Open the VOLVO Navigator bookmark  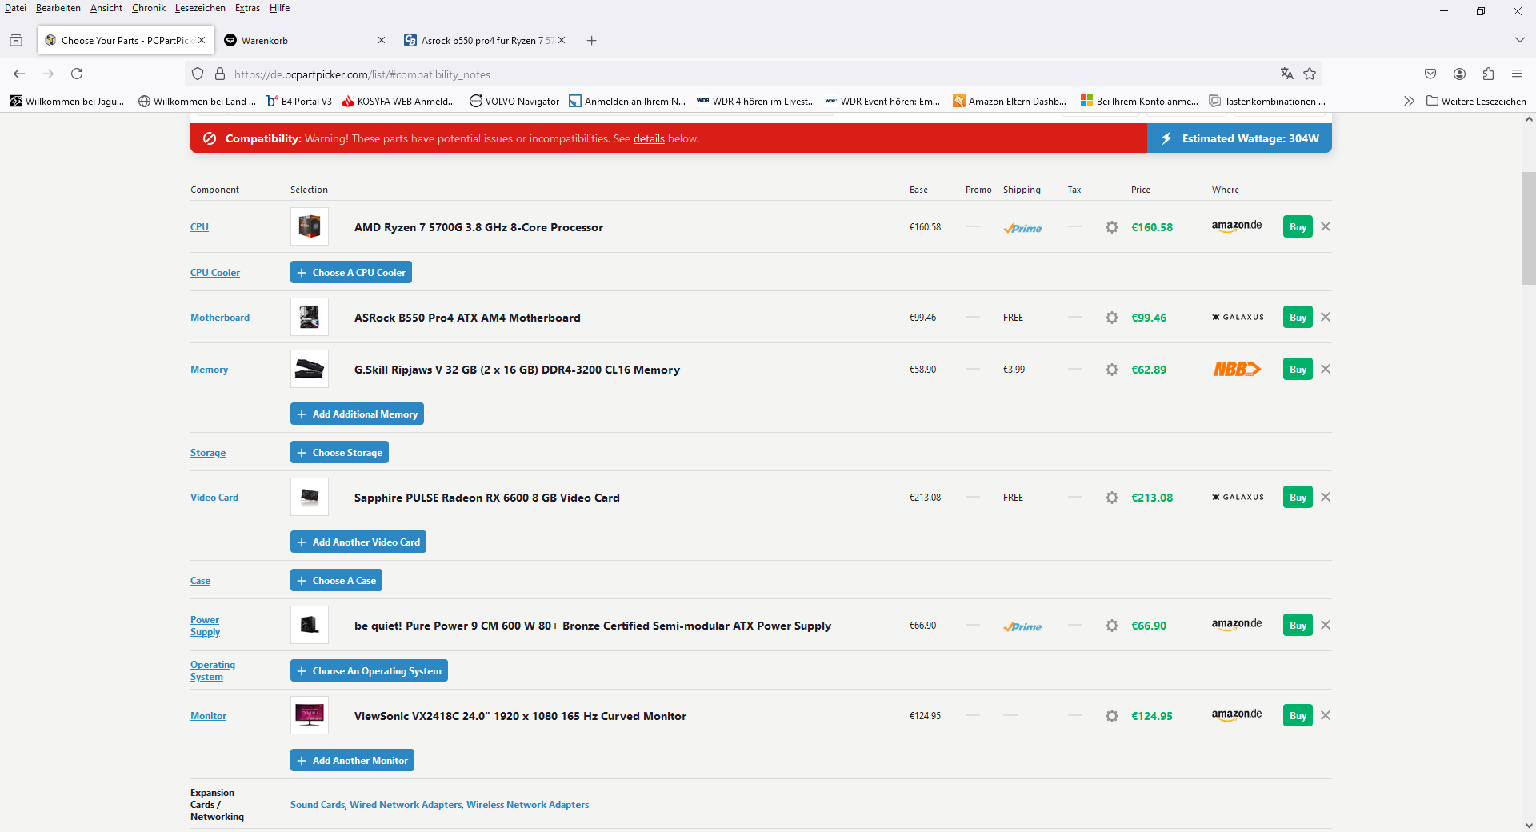[x=514, y=101]
